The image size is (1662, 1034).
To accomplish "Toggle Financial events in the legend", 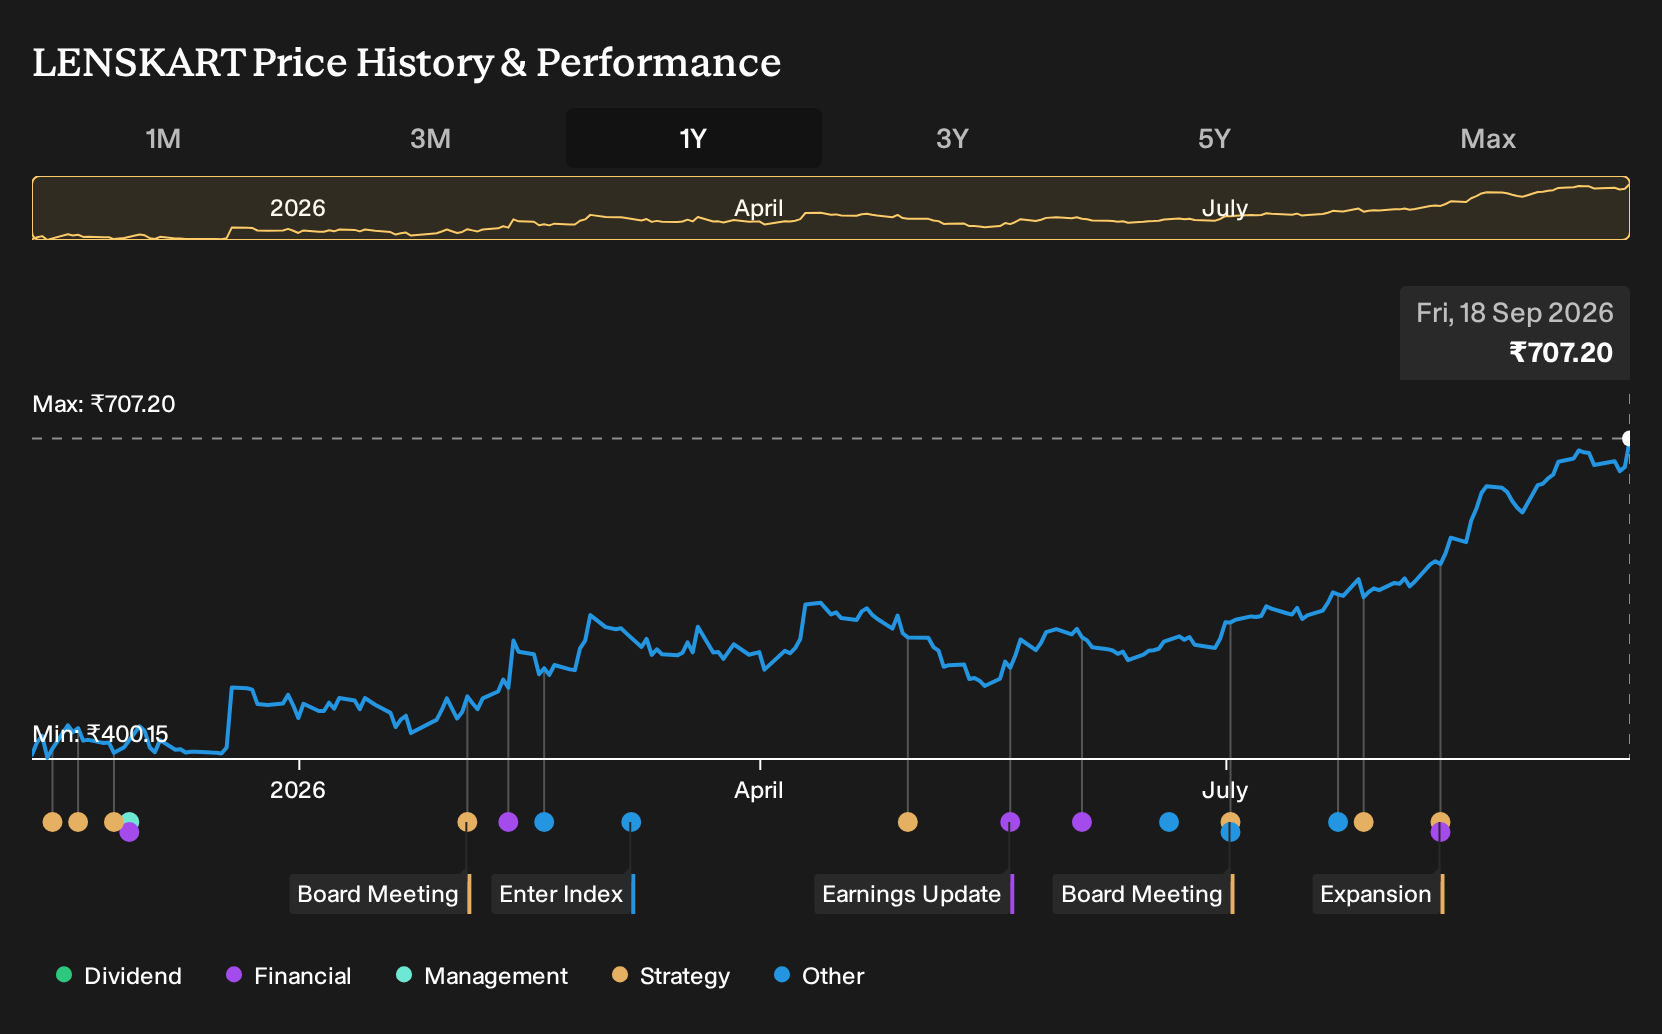I will [289, 975].
